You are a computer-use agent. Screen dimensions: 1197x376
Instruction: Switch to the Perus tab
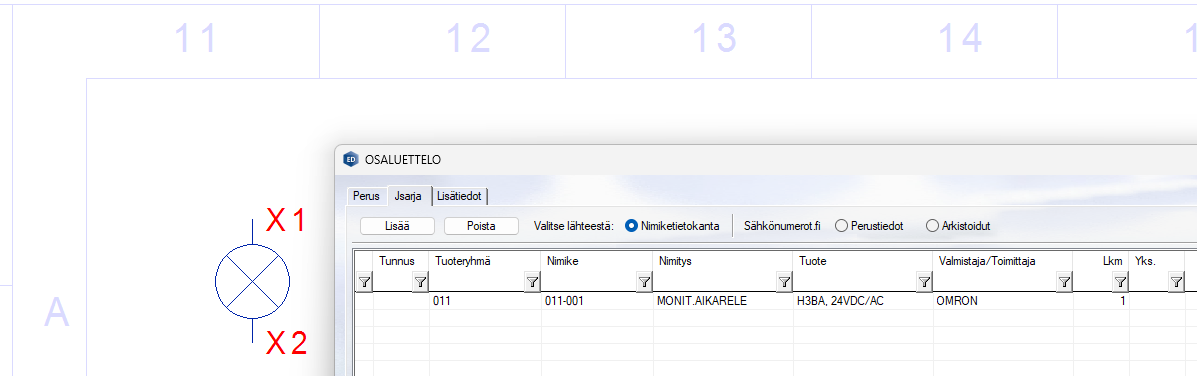coord(366,196)
